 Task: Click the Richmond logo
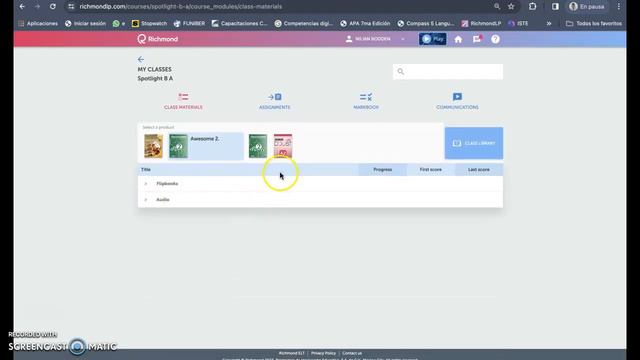tap(158, 39)
